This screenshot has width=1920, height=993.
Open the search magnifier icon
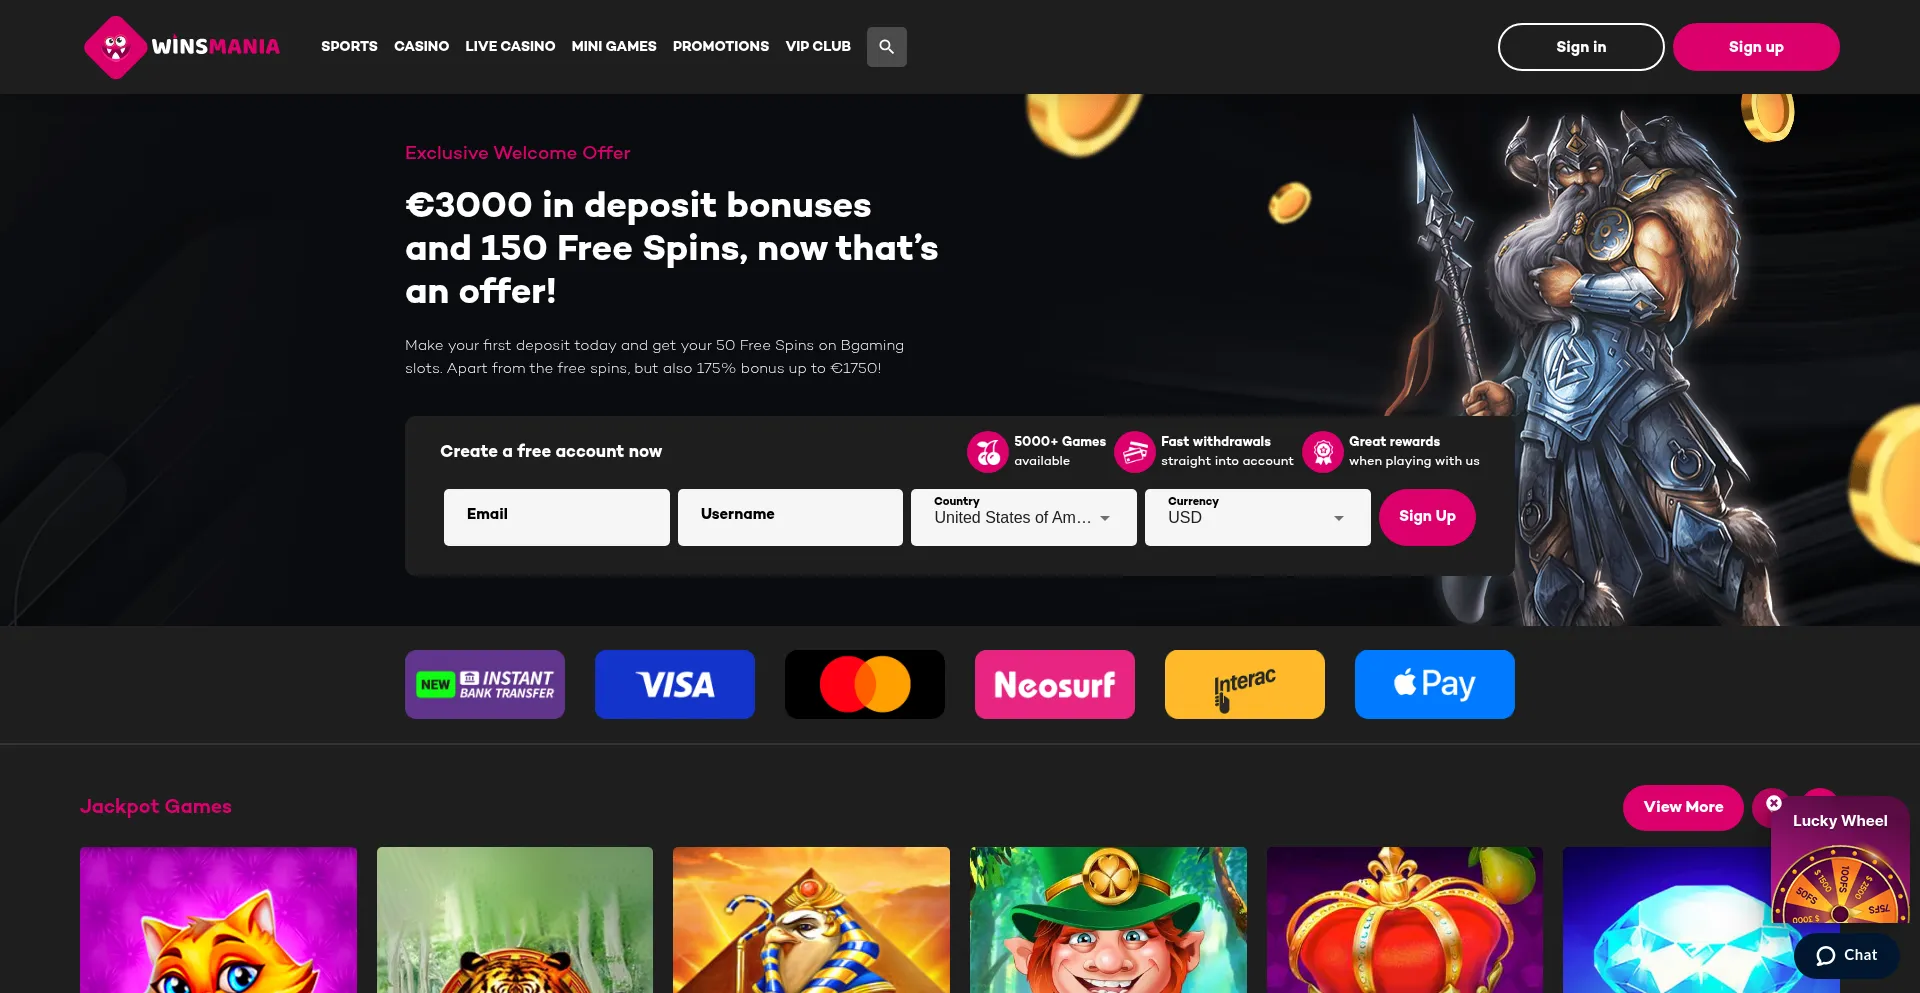(x=886, y=47)
